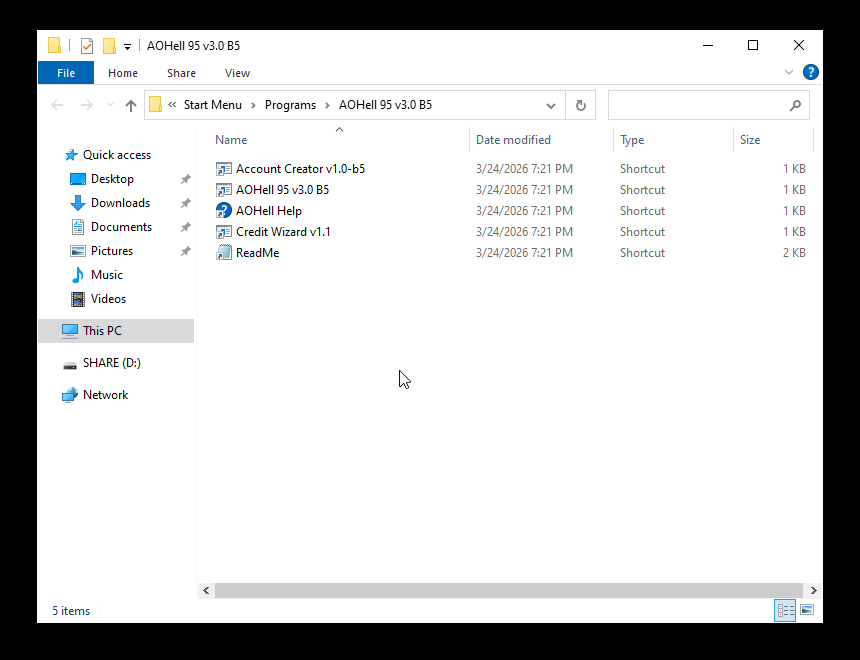Switch to Details view layout

coord(785,610)
